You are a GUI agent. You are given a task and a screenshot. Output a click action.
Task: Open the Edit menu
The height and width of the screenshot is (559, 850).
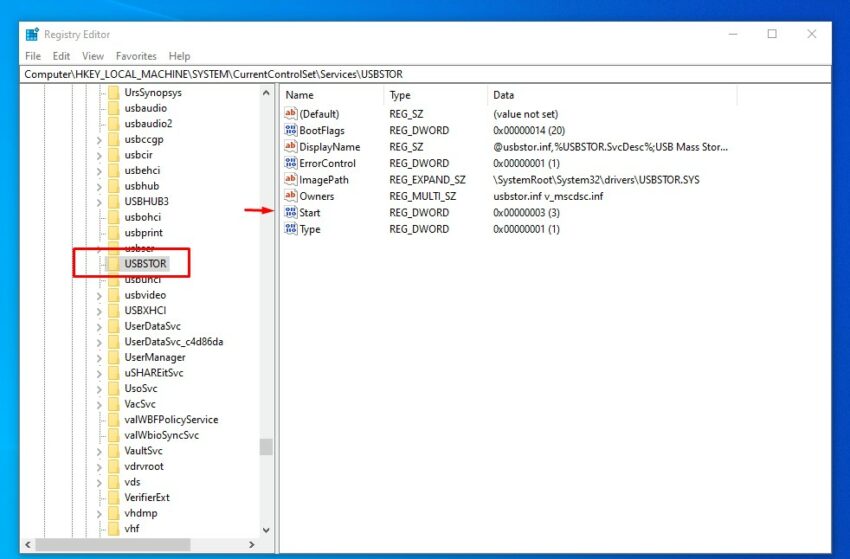point(61,56)
